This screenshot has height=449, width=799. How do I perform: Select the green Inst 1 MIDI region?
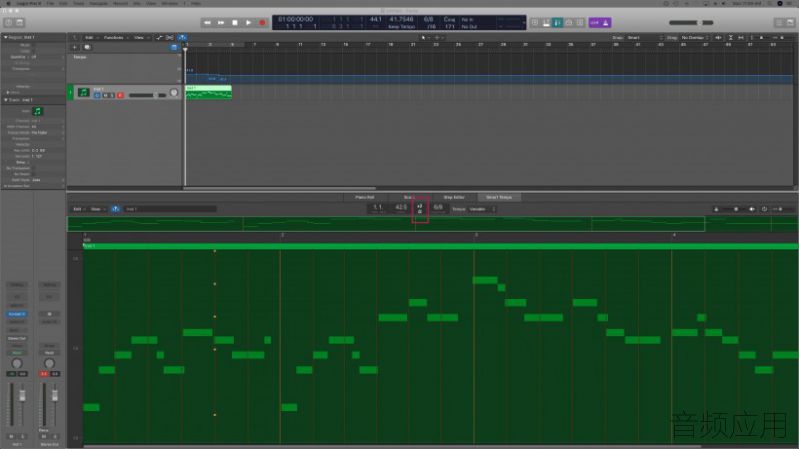coord(208,92)
